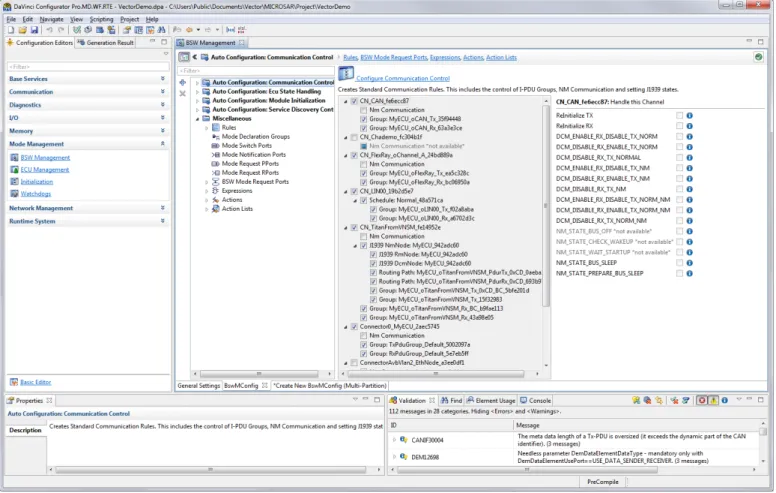Toggle Nm Communication checkbox under CN_CAN_fe6ecc87

pos(364,110)
